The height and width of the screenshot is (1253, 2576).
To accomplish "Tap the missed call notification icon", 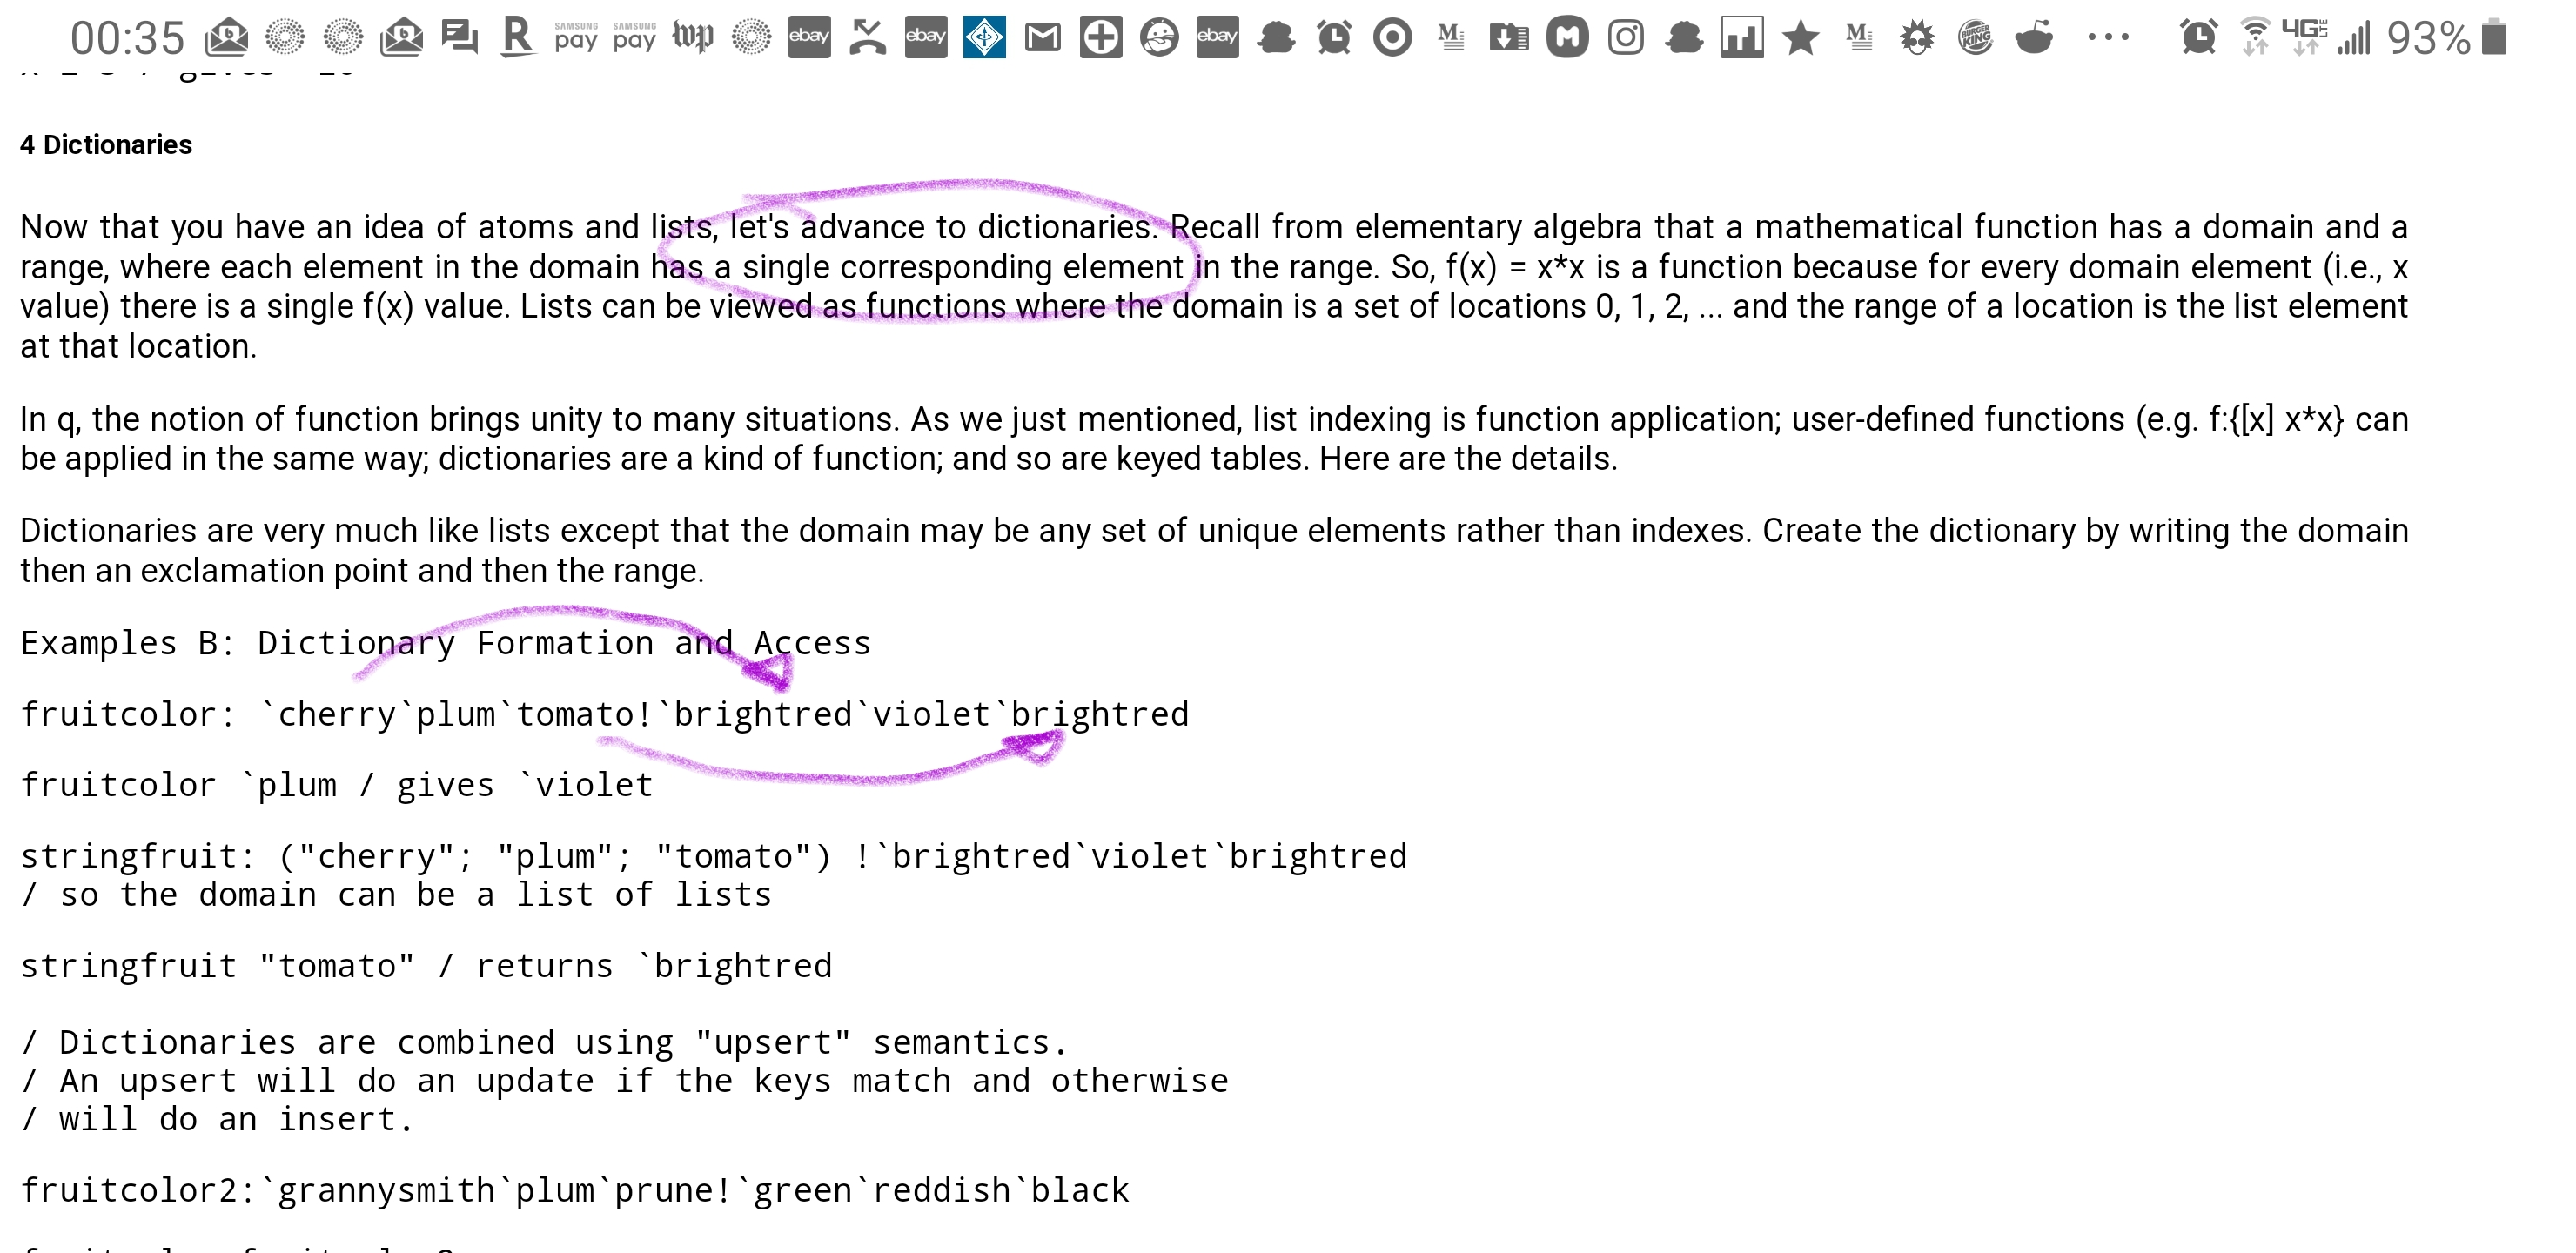I will pos(867,37).
